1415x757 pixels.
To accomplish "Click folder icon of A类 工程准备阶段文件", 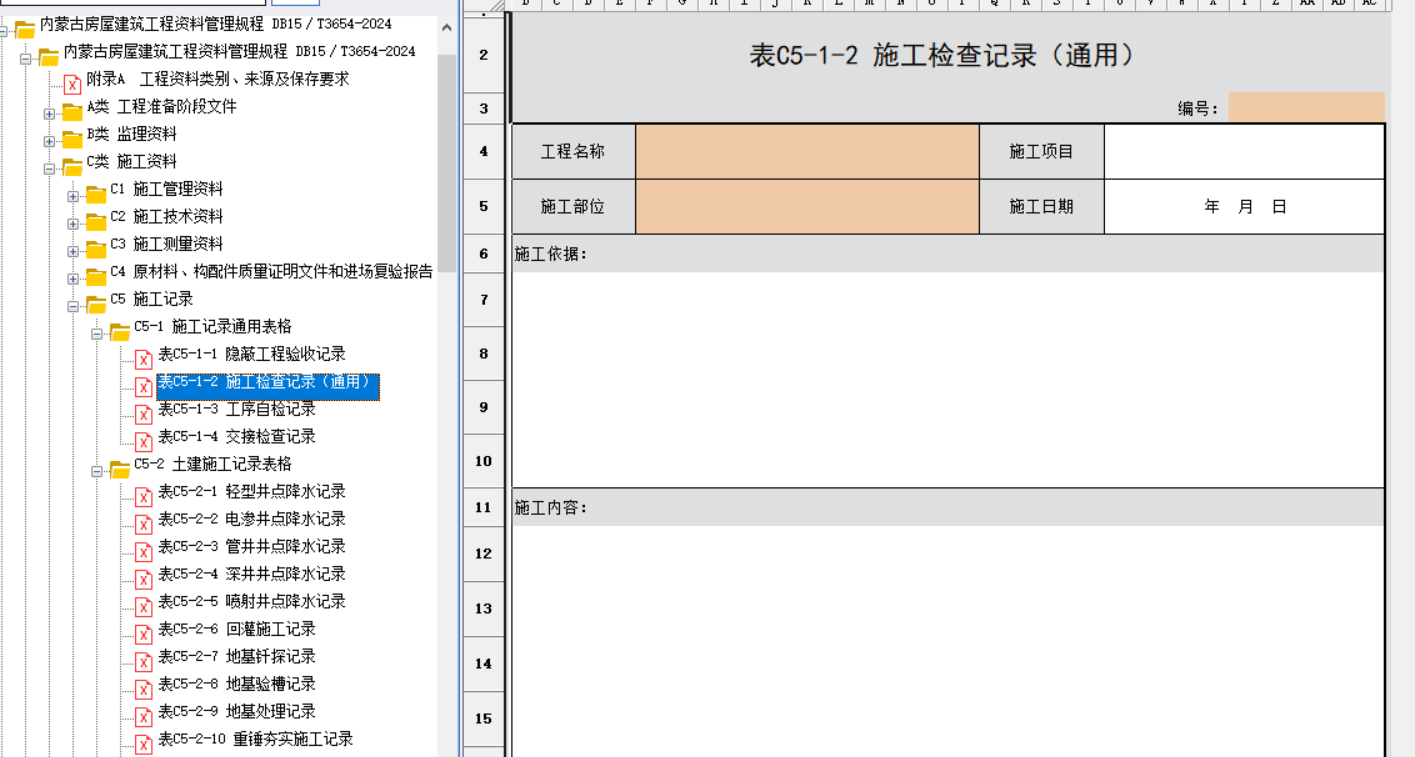I will pyautogui.click(x=72, y=111).
